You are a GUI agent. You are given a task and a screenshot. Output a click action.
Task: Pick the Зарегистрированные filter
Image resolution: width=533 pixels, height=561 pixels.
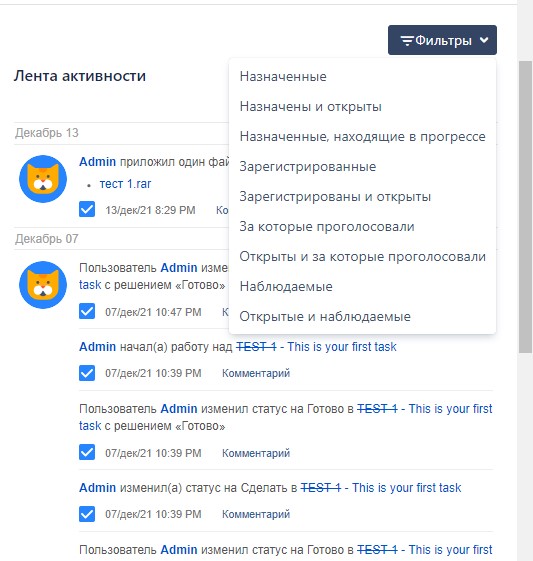pyautogui.click(x=362, y=167)
